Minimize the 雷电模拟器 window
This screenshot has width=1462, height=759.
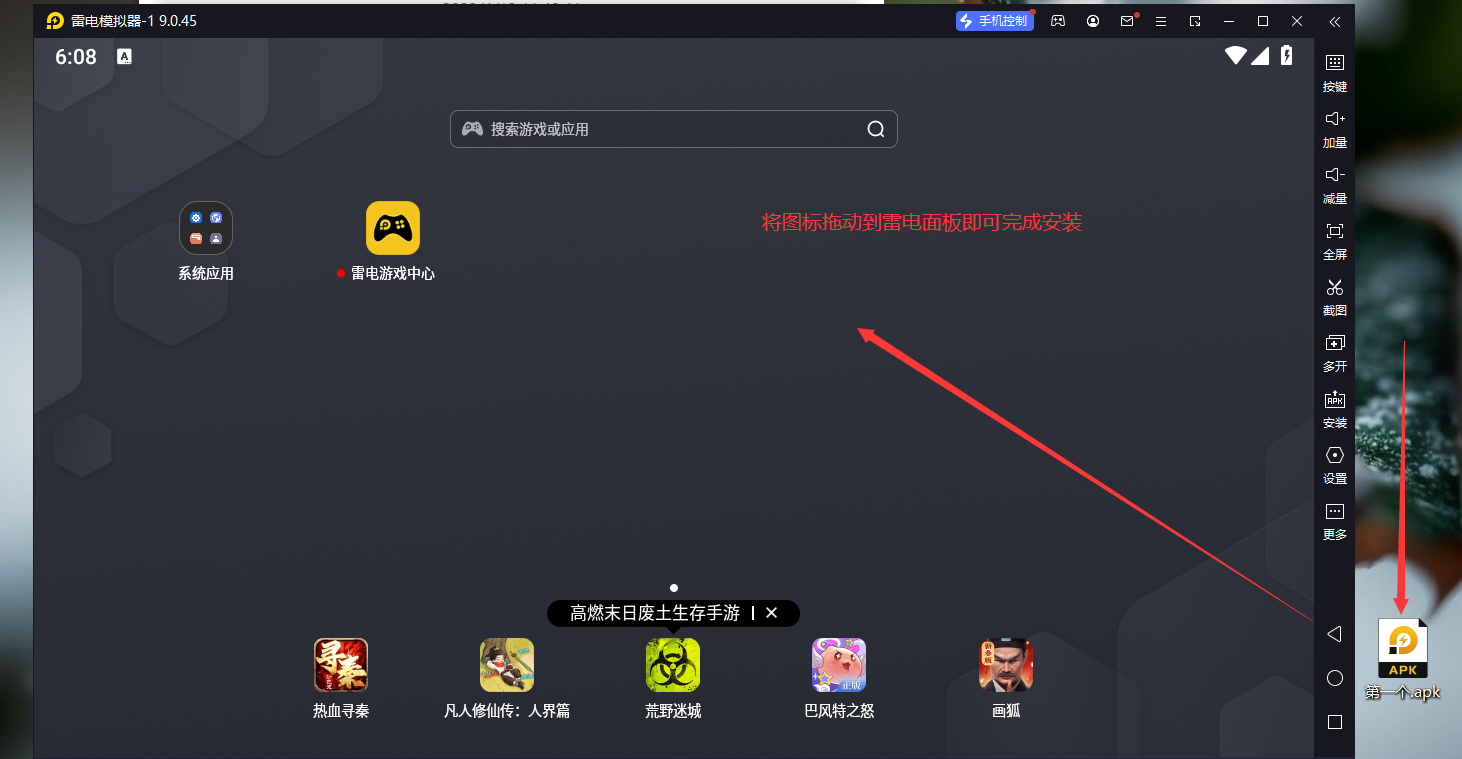point(1229,21)
